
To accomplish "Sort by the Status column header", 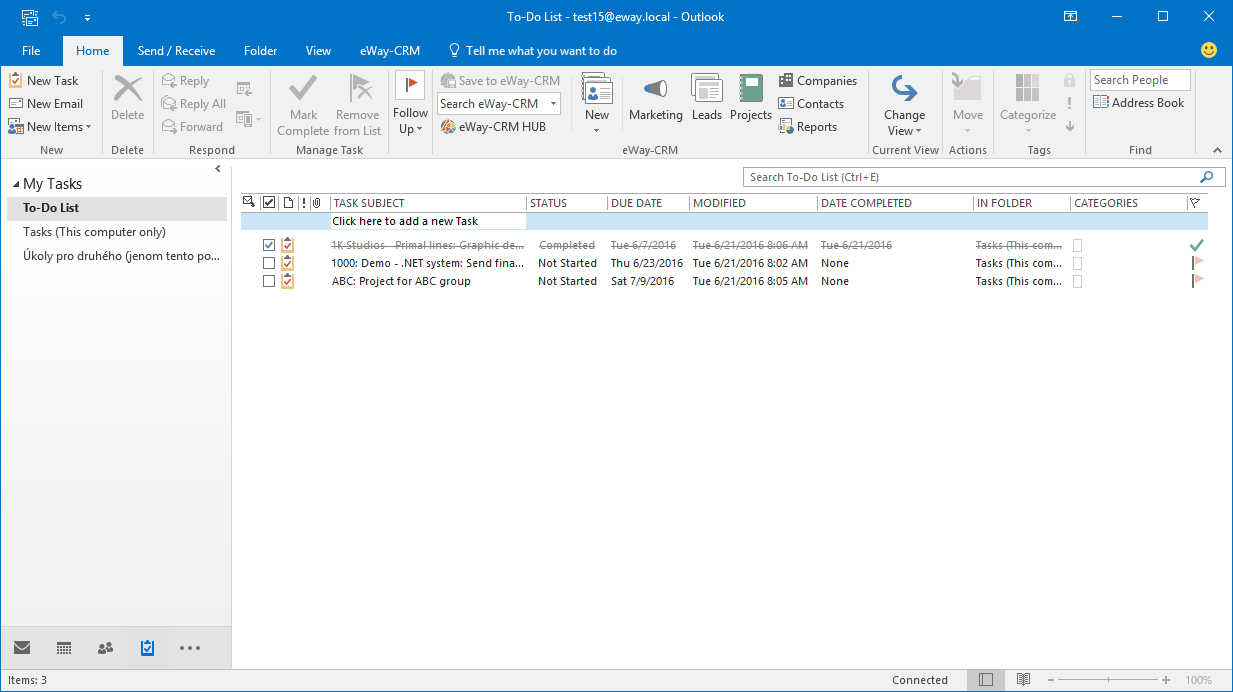I will [567, 203].
